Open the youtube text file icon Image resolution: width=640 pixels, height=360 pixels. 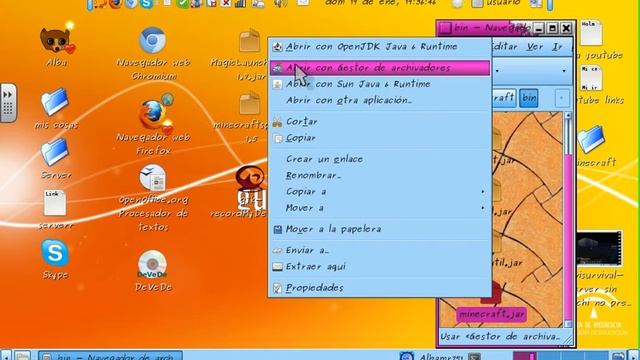tap(591, 33)
